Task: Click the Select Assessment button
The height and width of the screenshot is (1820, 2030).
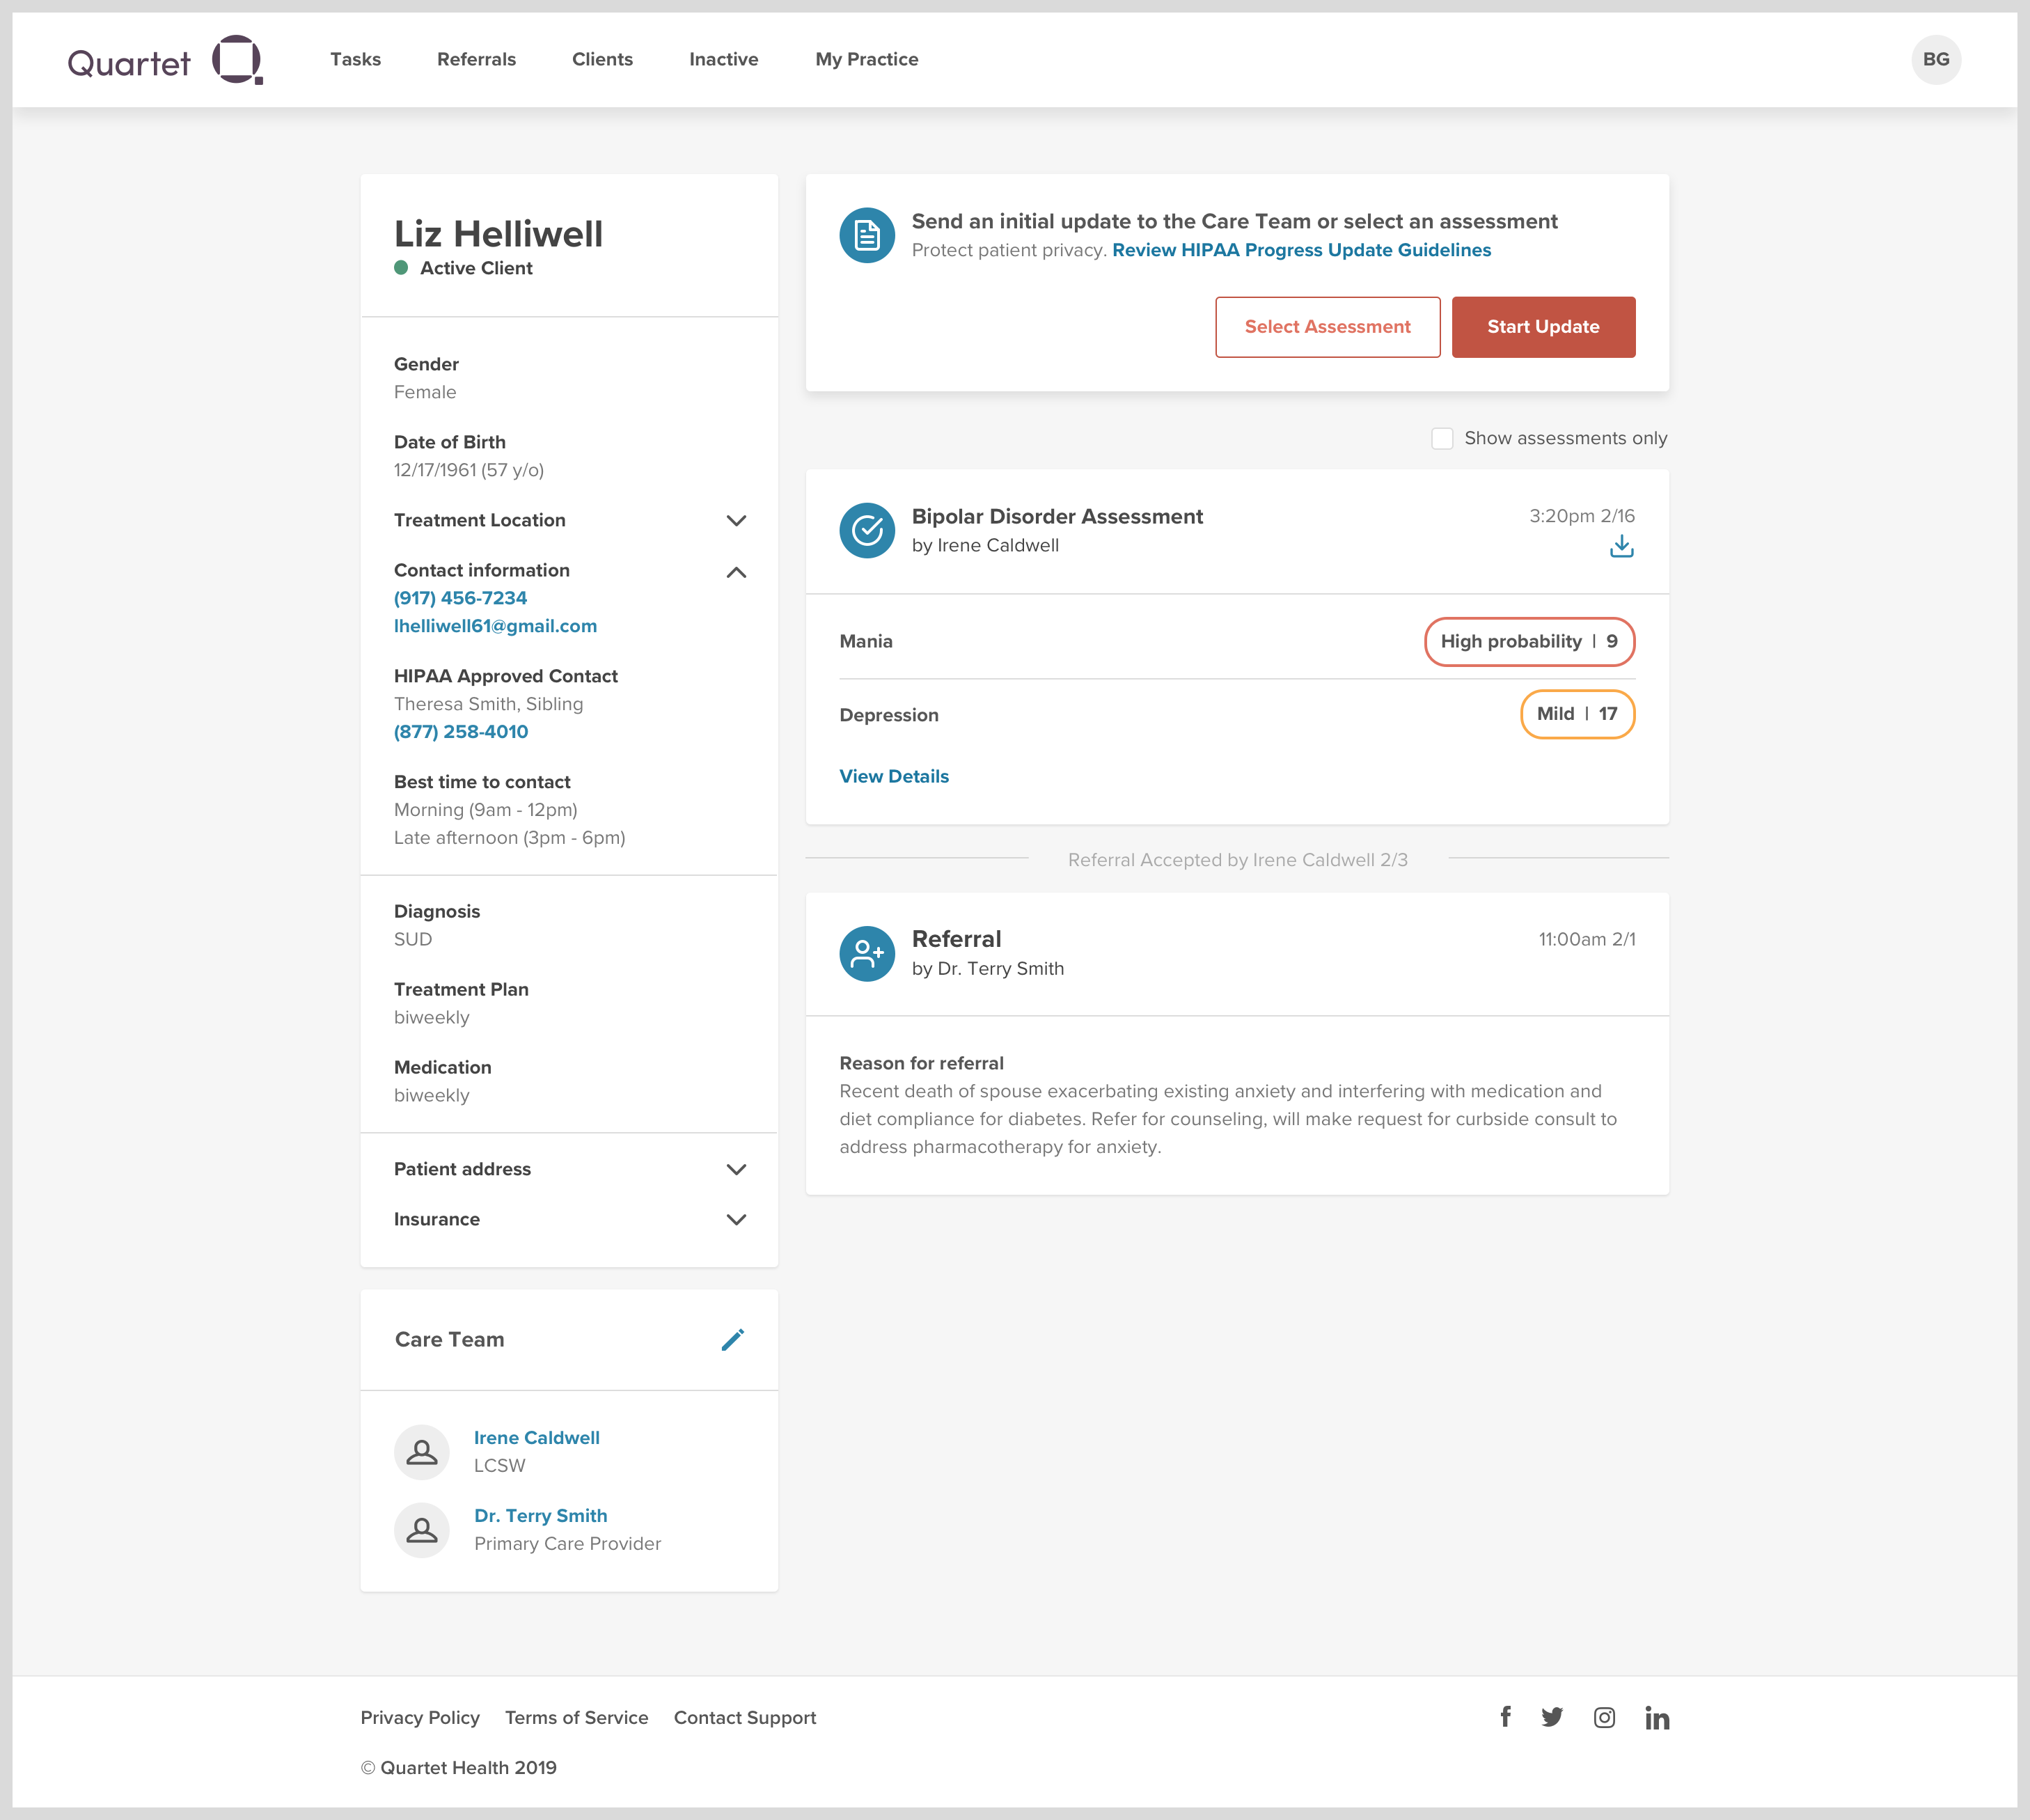Action: (x=1327, y=327)
